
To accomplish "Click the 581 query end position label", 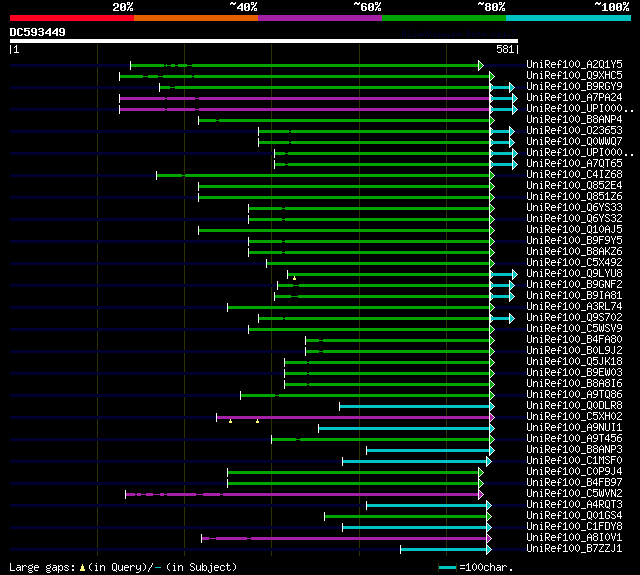I will pos(505,49).
